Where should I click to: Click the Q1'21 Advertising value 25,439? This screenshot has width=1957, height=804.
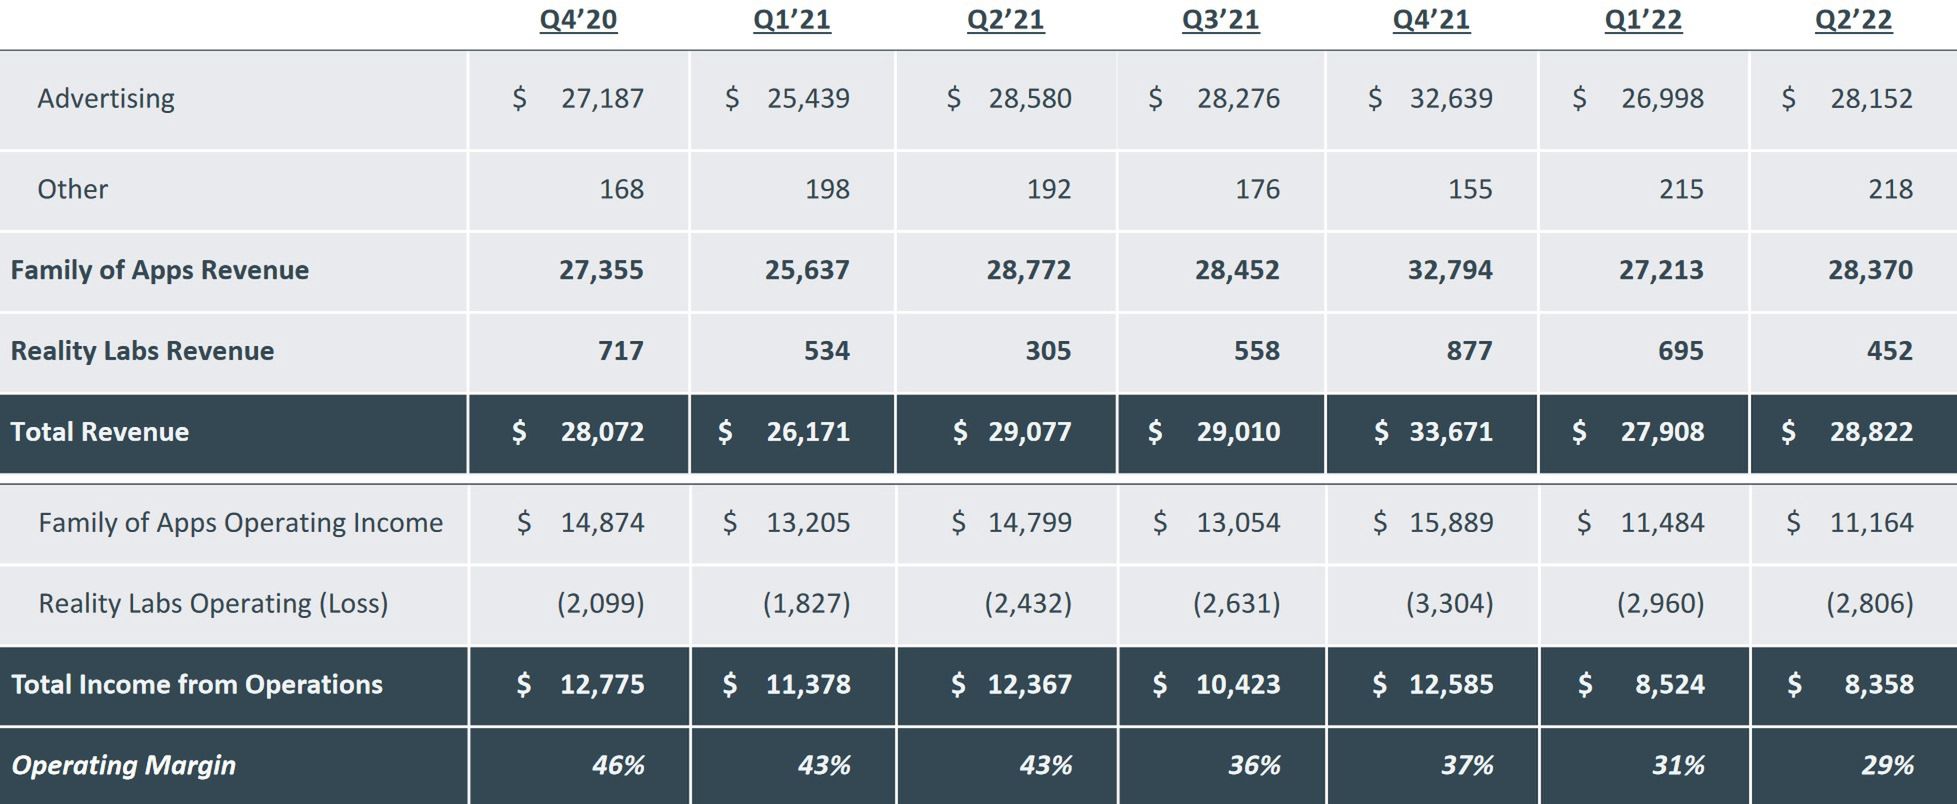pos(808,98)
